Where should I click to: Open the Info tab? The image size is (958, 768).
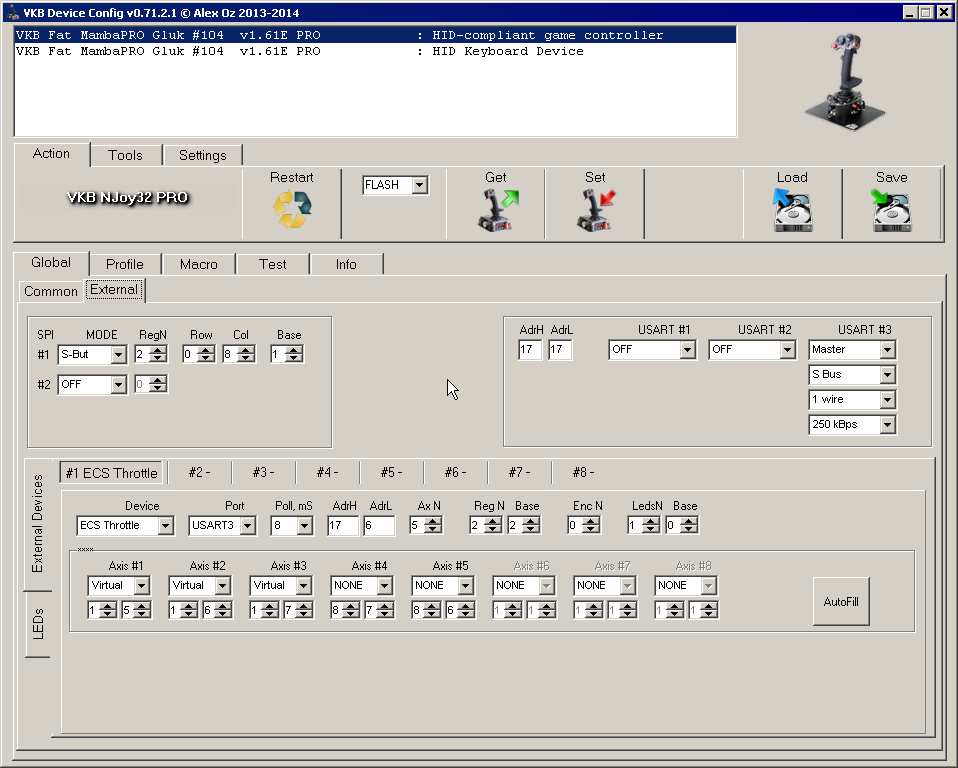pos(346,264)
